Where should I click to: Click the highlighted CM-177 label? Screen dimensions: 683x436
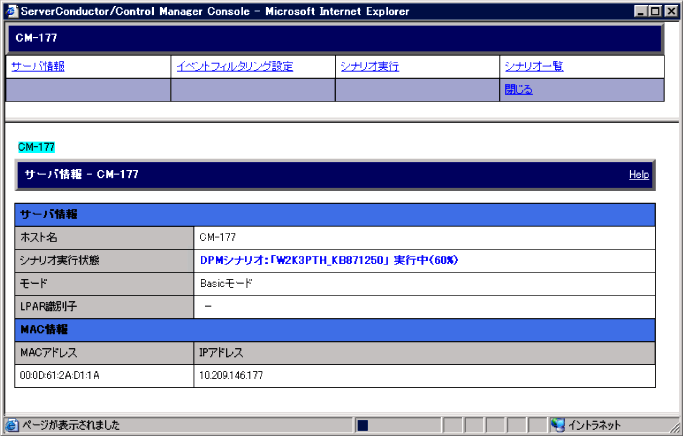click(36, 147)
